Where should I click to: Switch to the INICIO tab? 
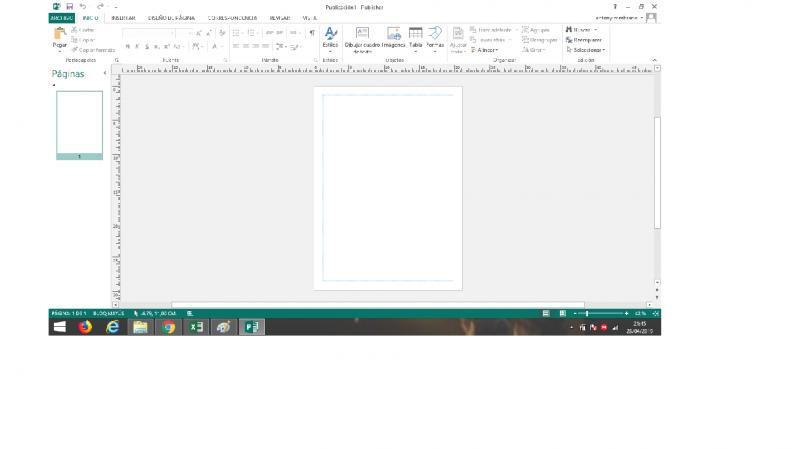coord(90,18)
